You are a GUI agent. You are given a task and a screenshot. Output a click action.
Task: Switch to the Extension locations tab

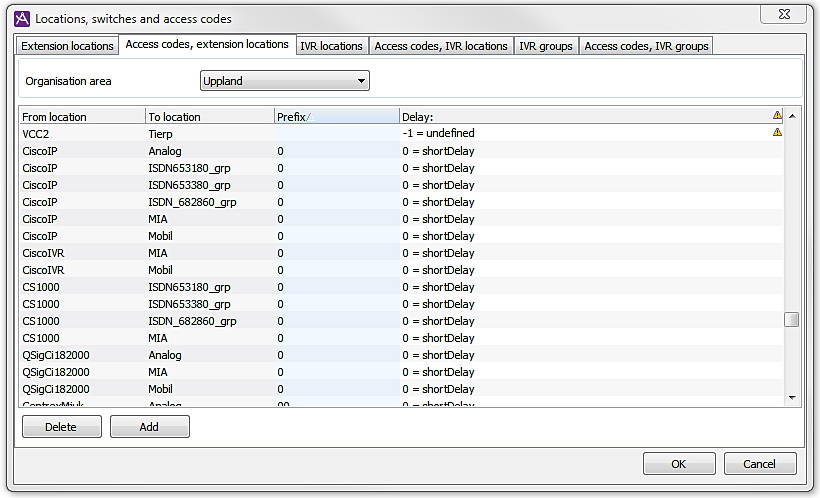point(68,46)
